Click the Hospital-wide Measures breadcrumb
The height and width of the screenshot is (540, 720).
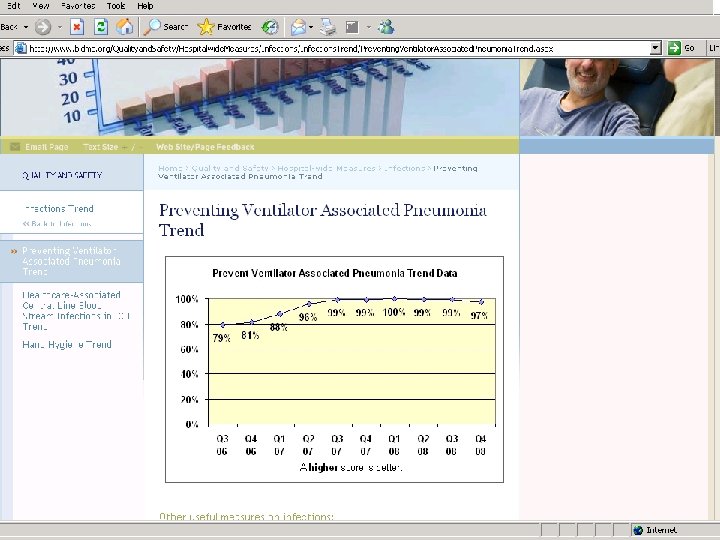tap(326, 169)
